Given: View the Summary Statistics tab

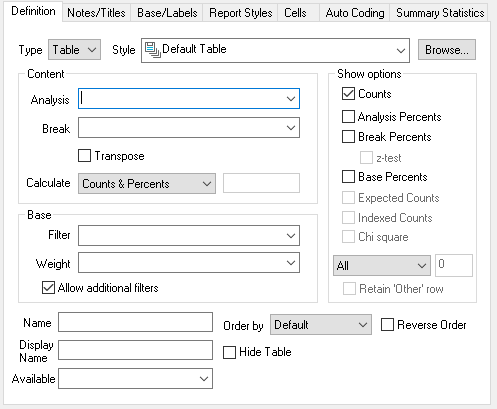Looking at the screenshot, I should point(440,13).
